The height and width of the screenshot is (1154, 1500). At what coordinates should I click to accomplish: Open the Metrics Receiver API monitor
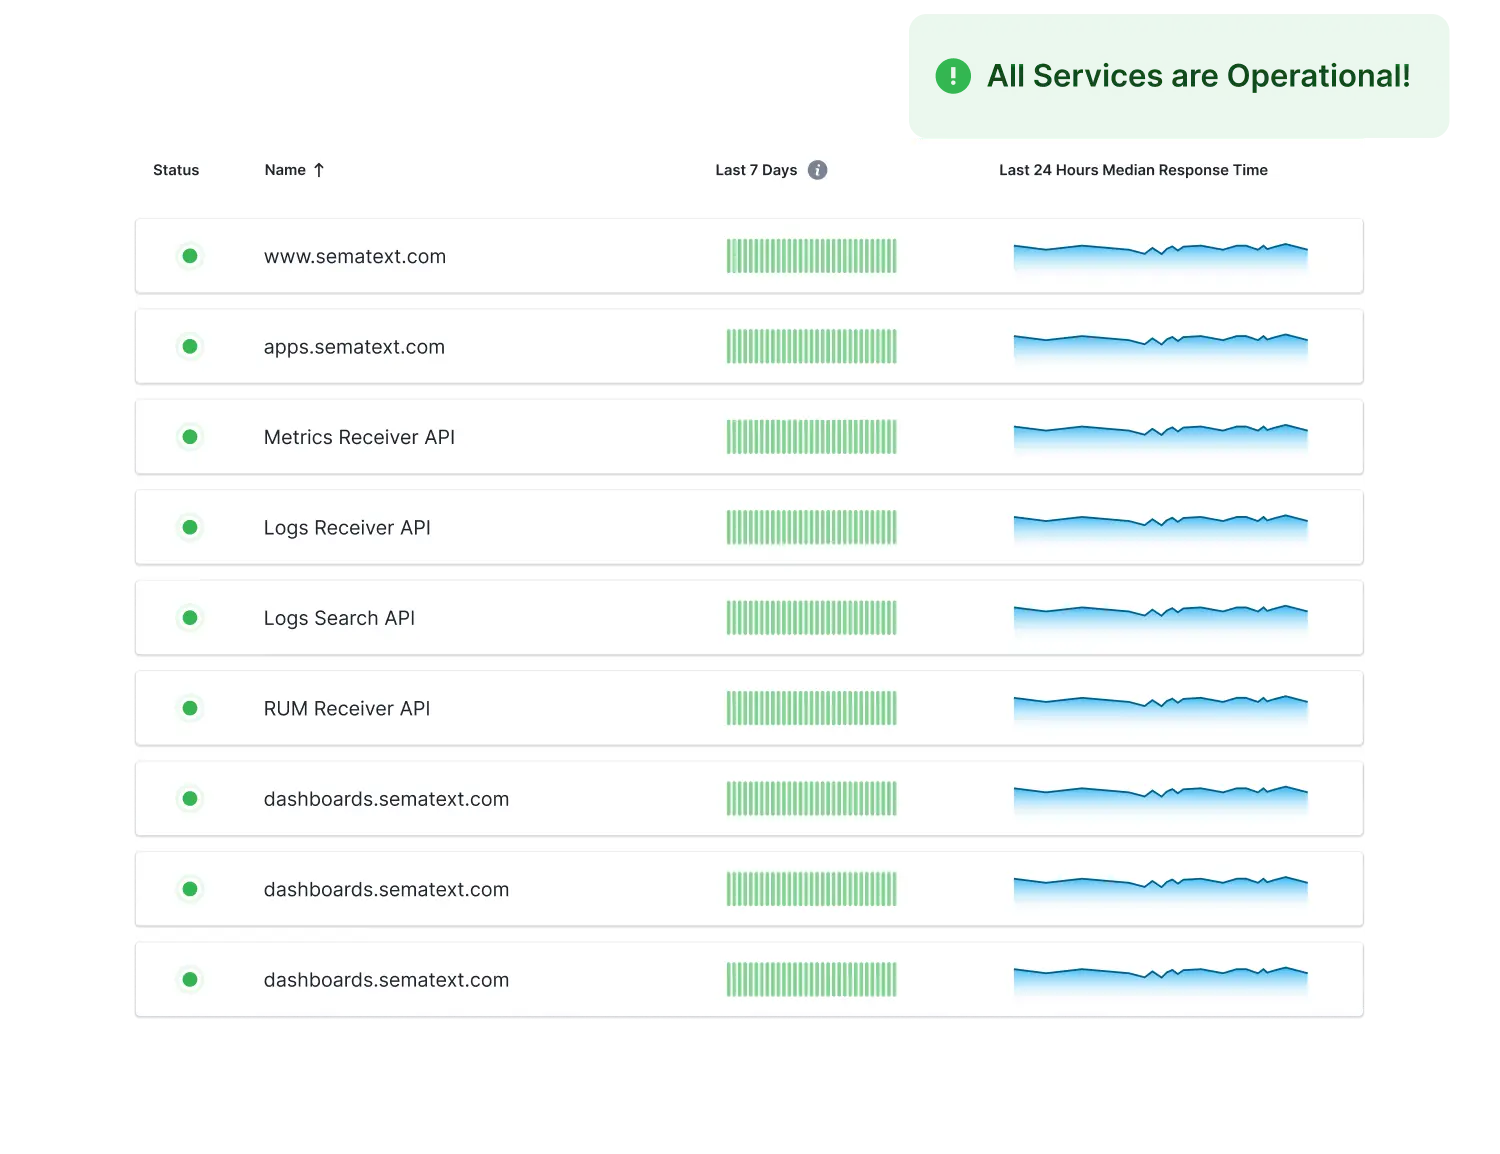(x=359, y=437)
